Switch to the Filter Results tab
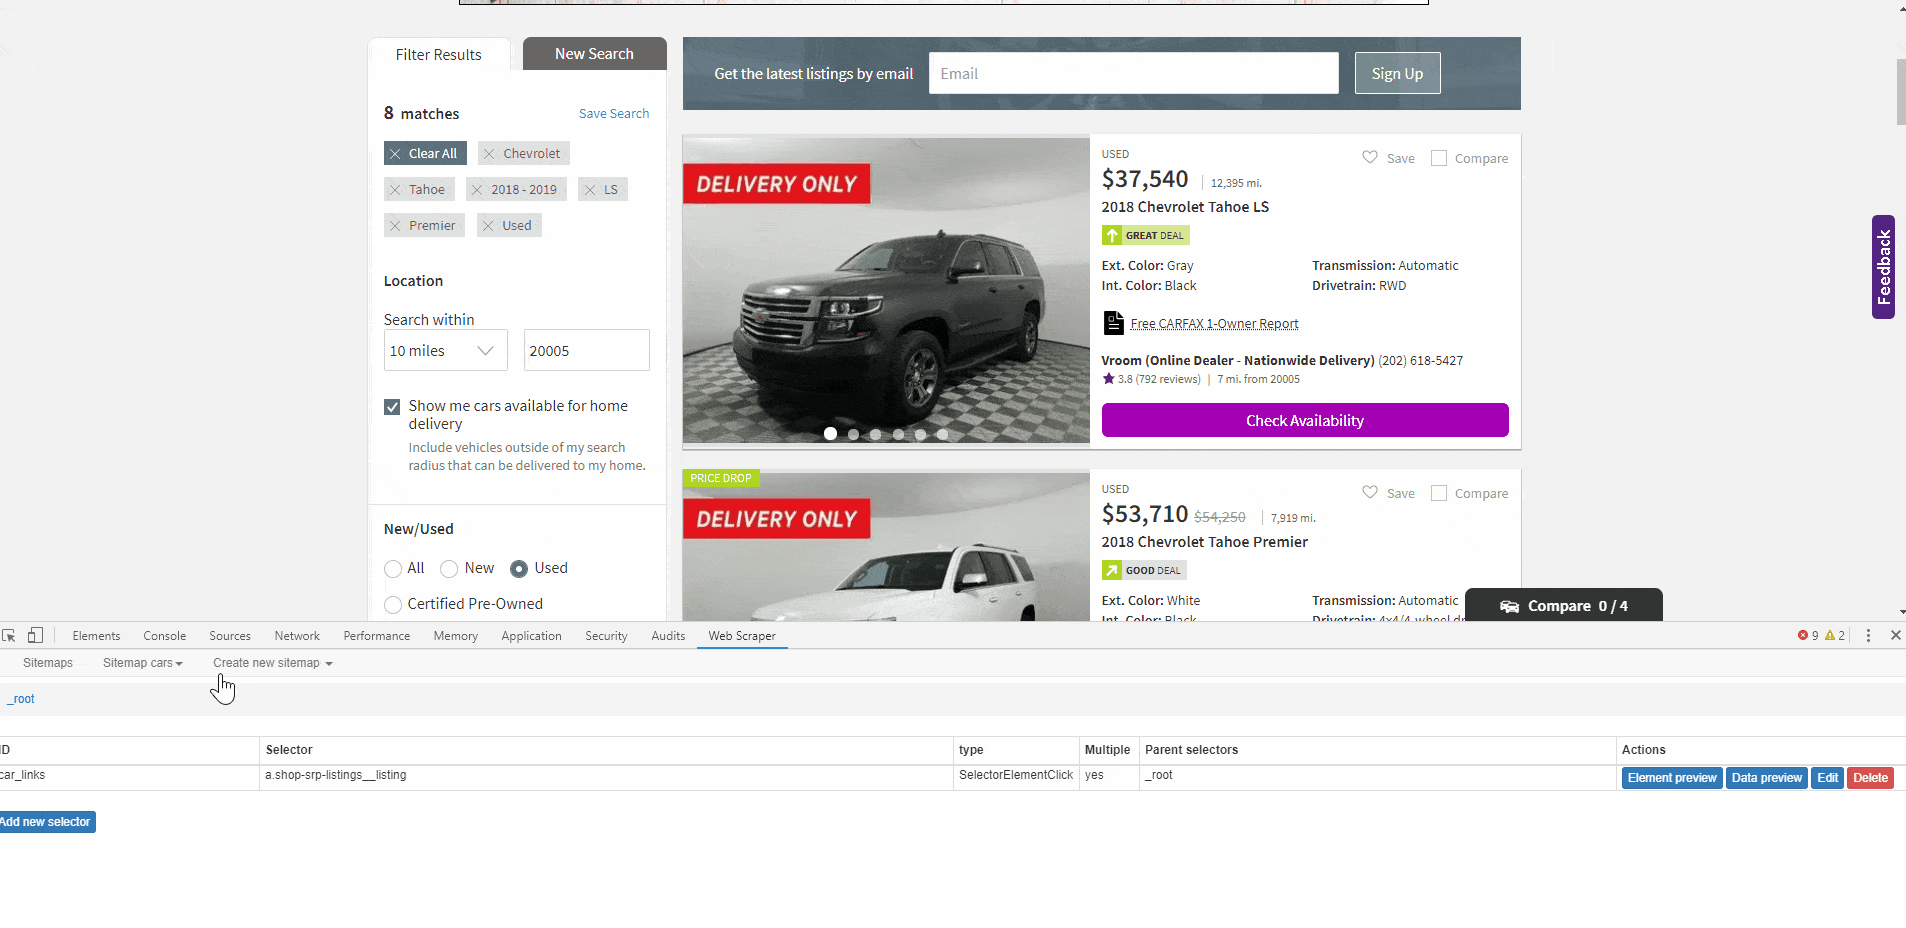This screenshot has width=1906, height=928. (x=439, y=55)
